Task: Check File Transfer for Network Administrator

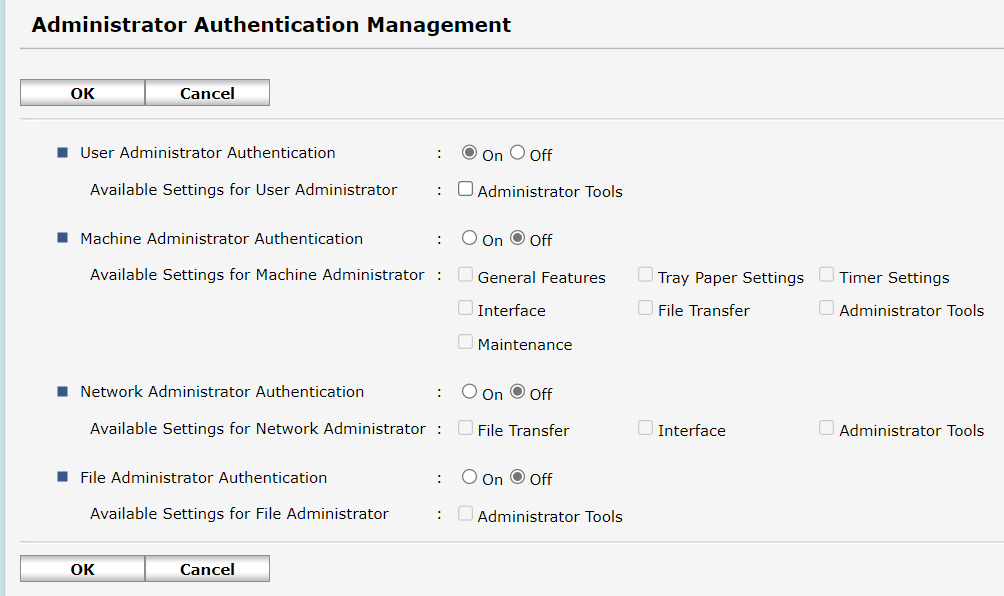Action: click(465, 428)
